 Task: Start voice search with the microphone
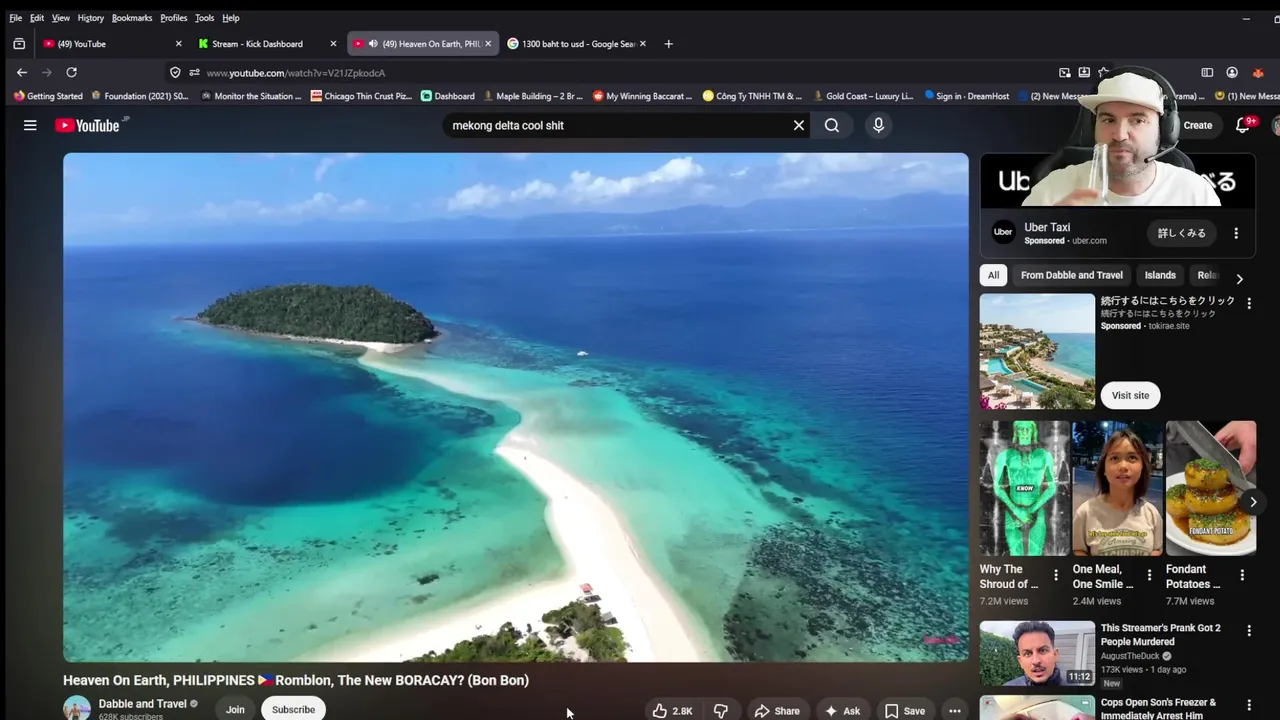878,125
